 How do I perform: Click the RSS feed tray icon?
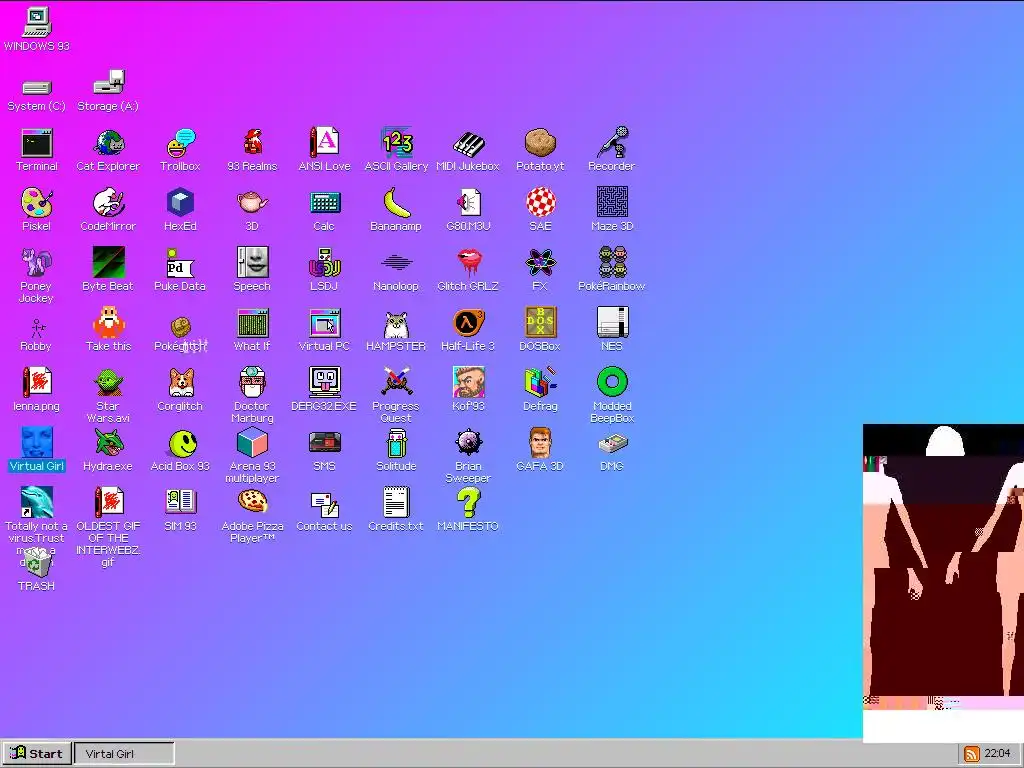click(x=972, y=754)
